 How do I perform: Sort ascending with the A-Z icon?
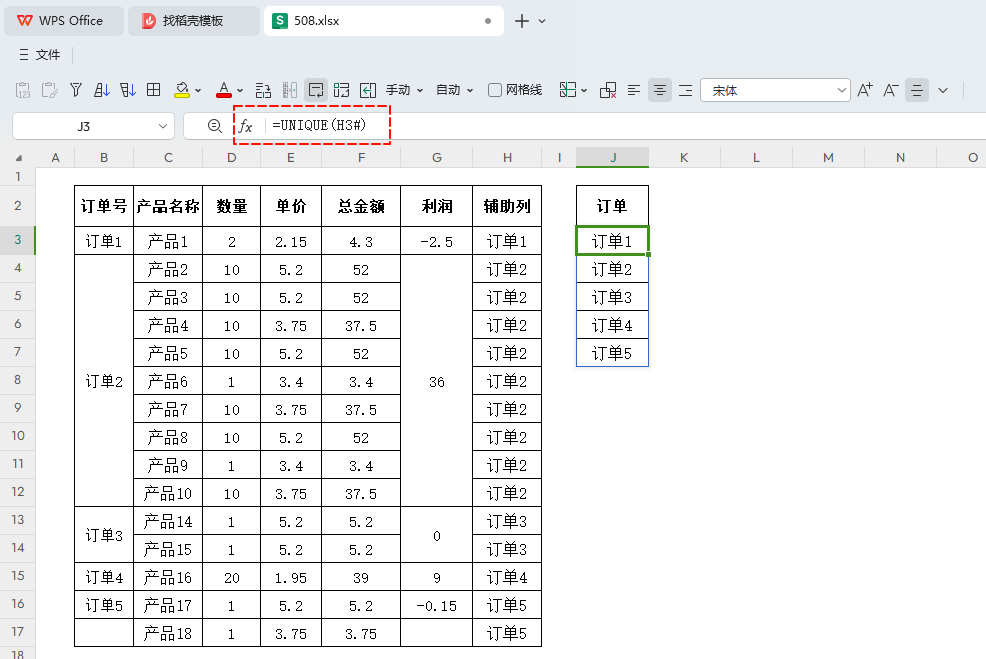102,90
